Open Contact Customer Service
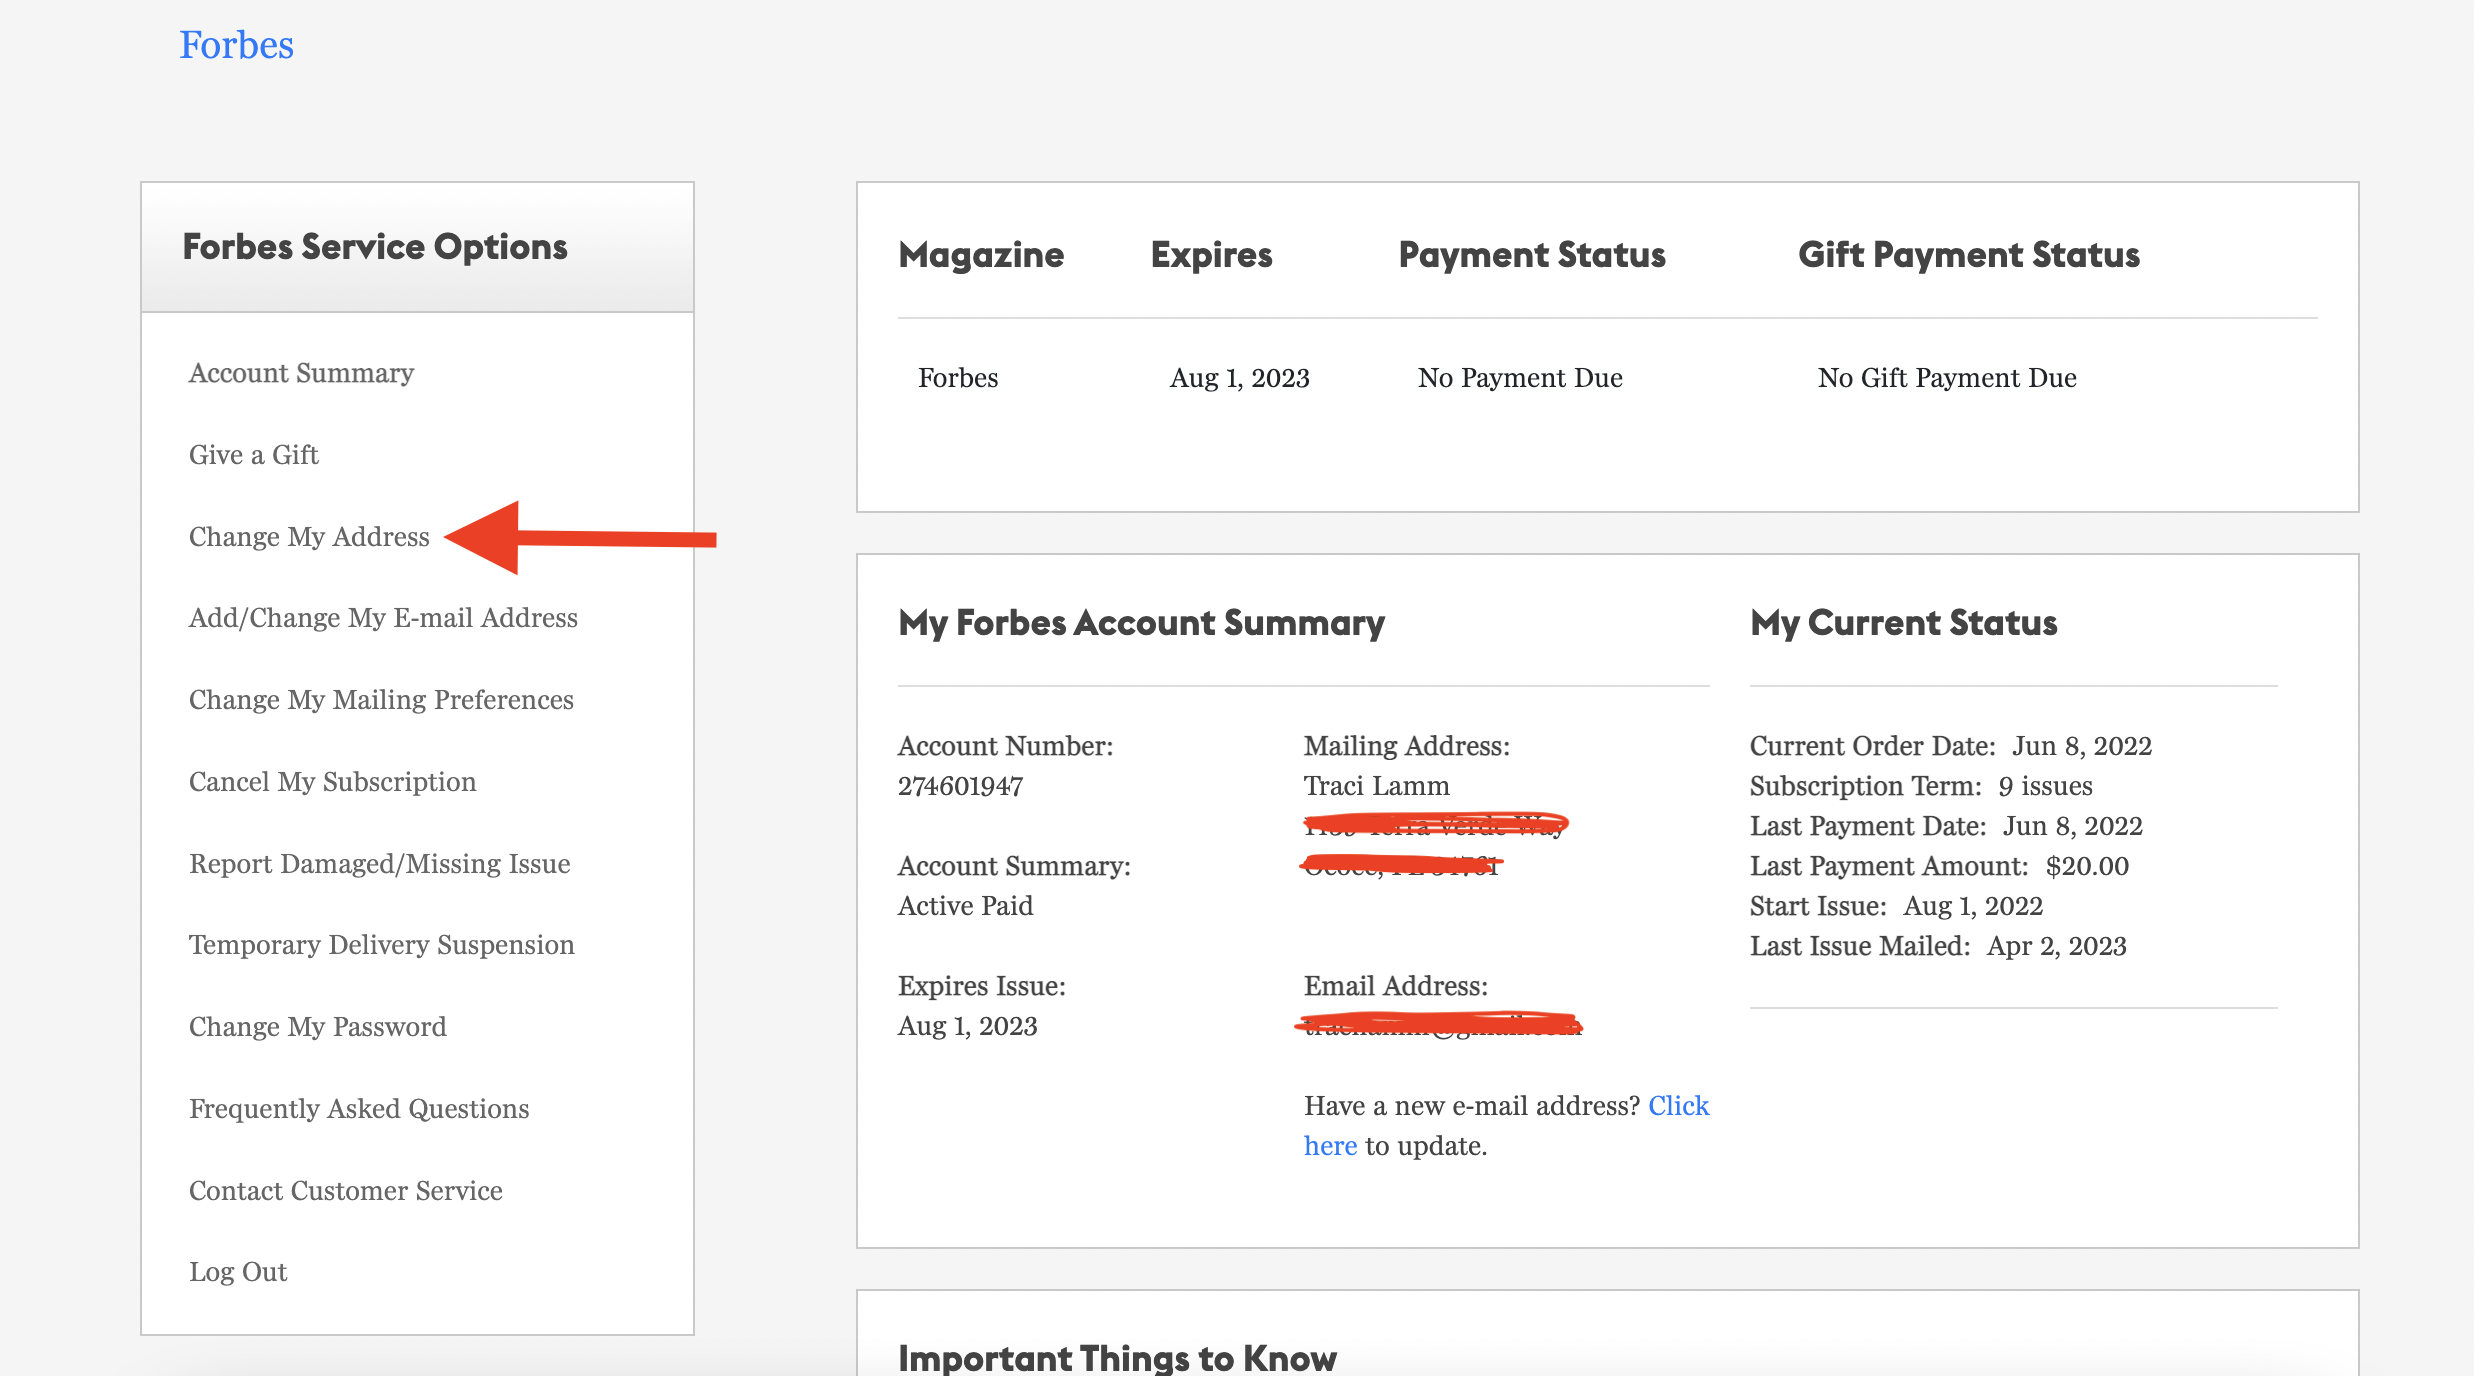 [x=345, y=1191]
